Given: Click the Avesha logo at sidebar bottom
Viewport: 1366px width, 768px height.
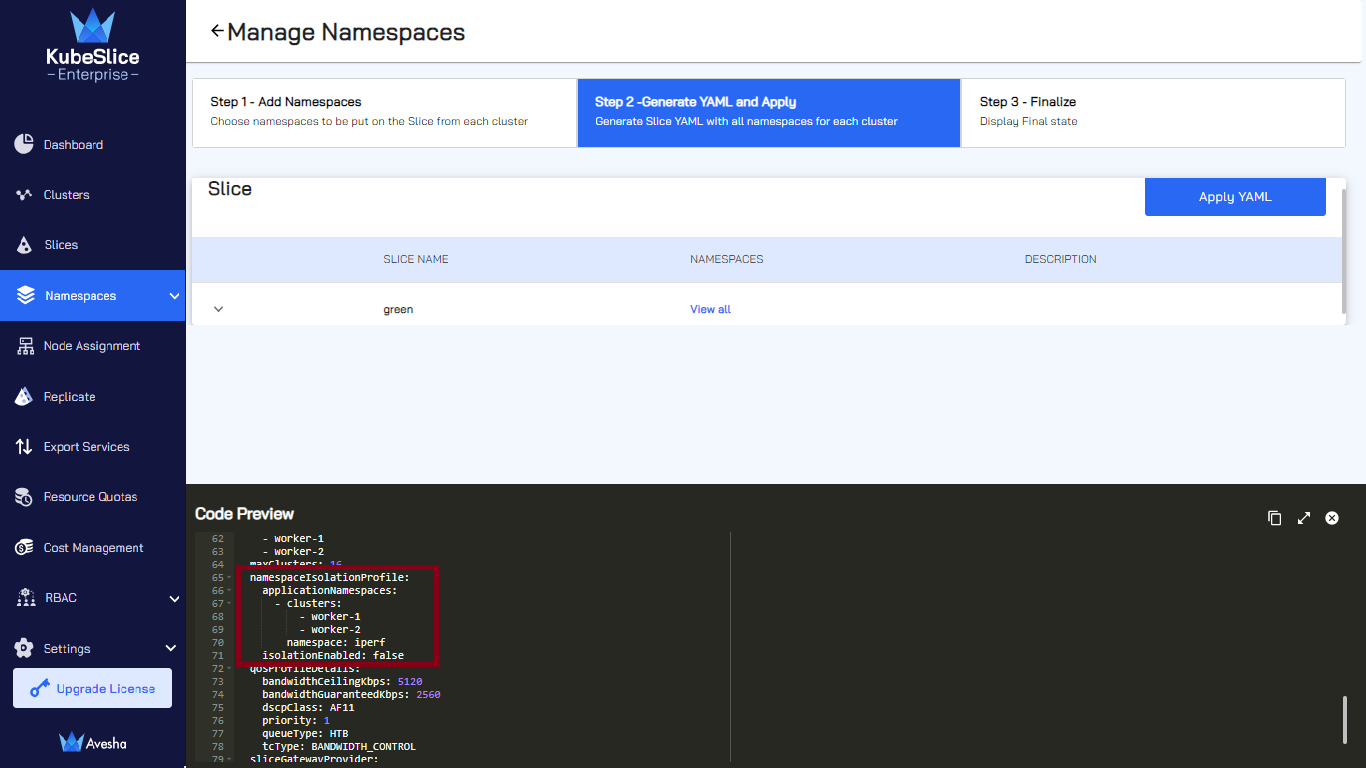Looking at the screenshot, I should (x=92, y=743).
